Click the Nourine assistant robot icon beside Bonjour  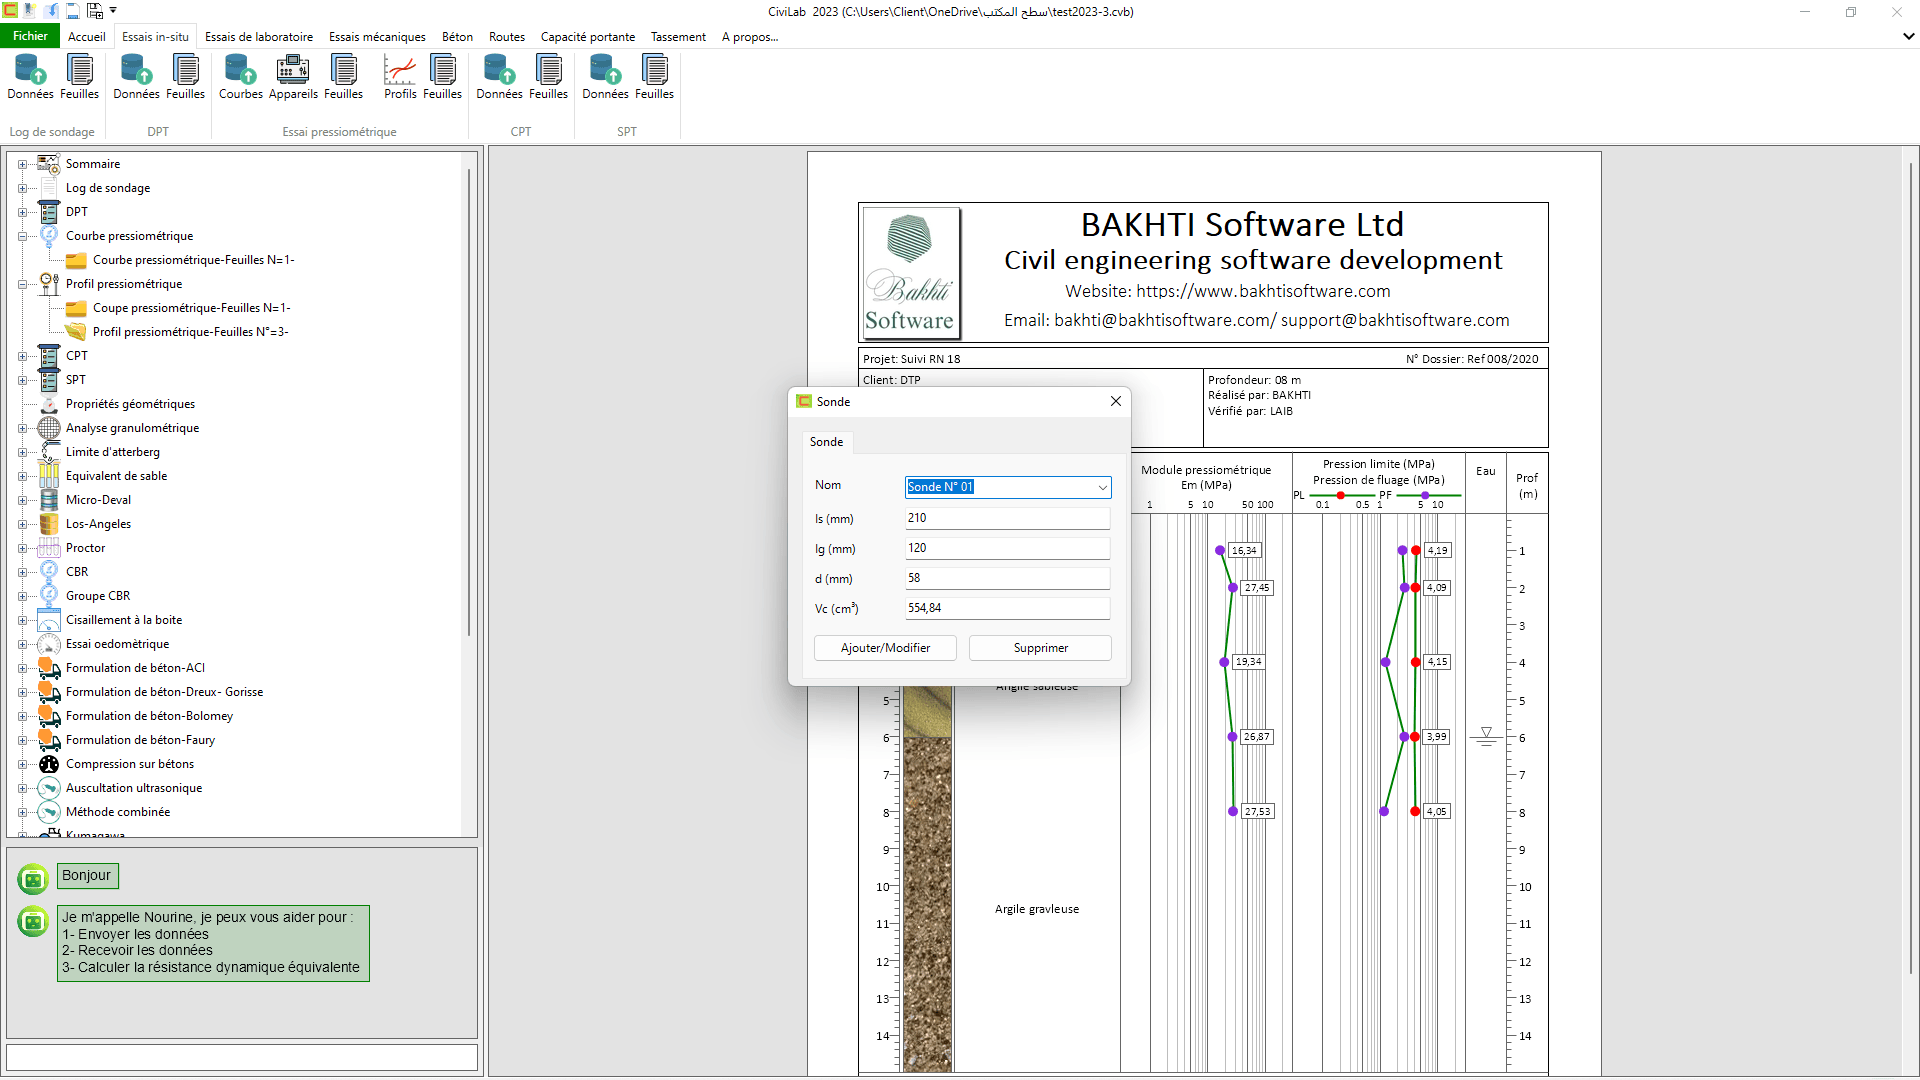click(33, 878)
